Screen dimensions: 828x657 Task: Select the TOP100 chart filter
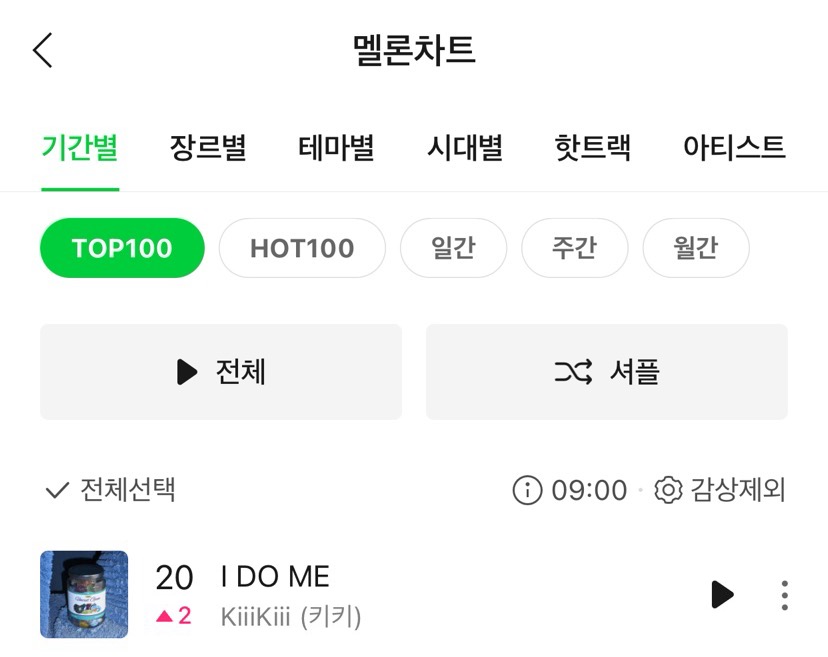click(122, 248)
